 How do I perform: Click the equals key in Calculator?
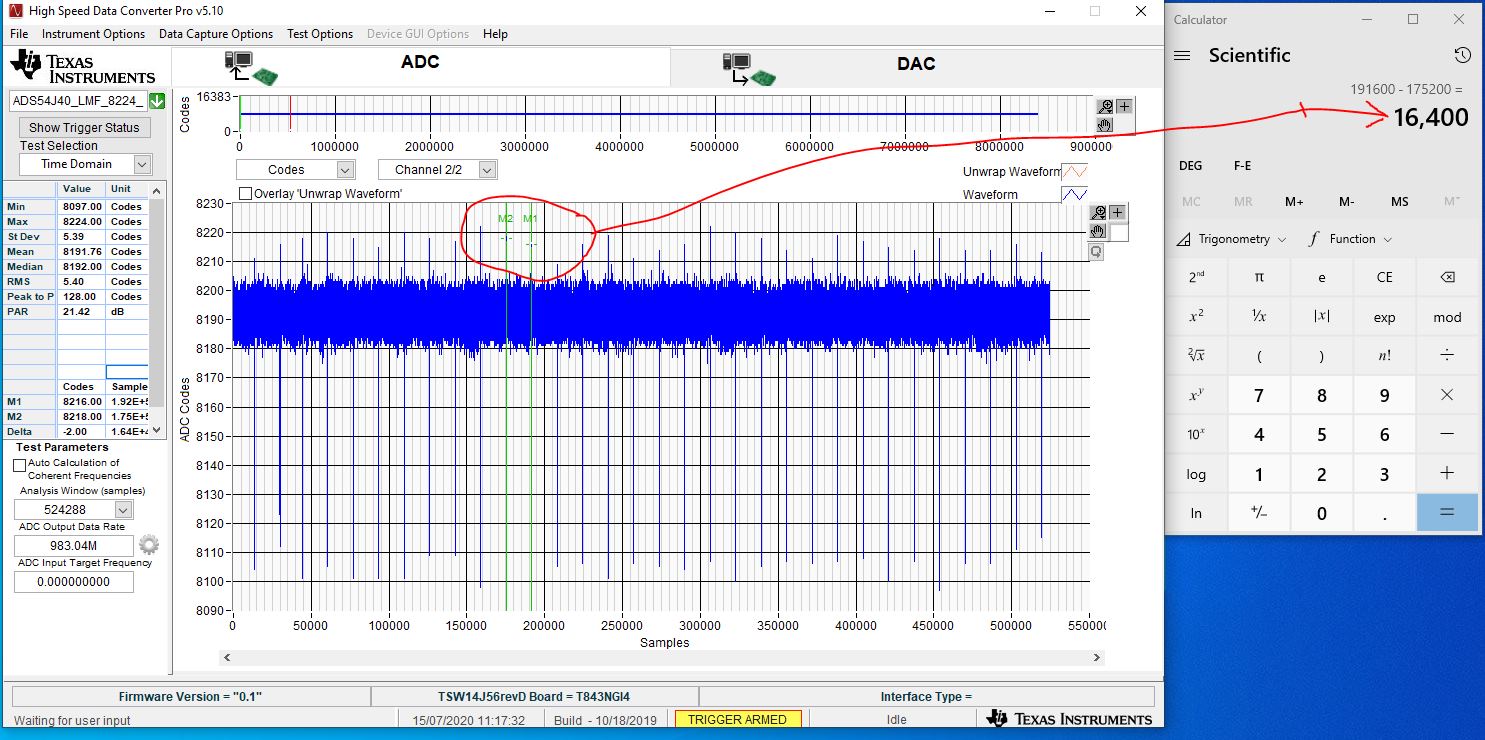[1447, 513]
